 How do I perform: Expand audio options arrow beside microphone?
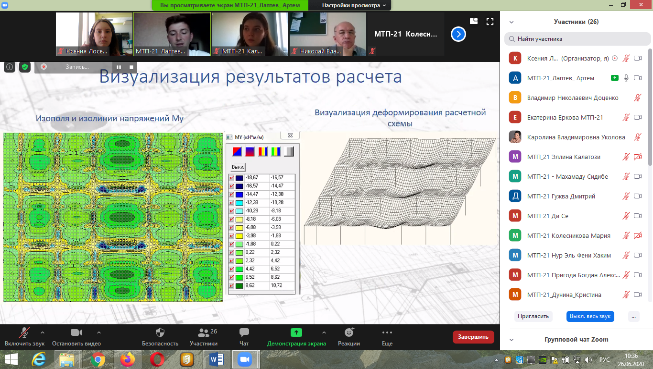(x=42, y=332)
